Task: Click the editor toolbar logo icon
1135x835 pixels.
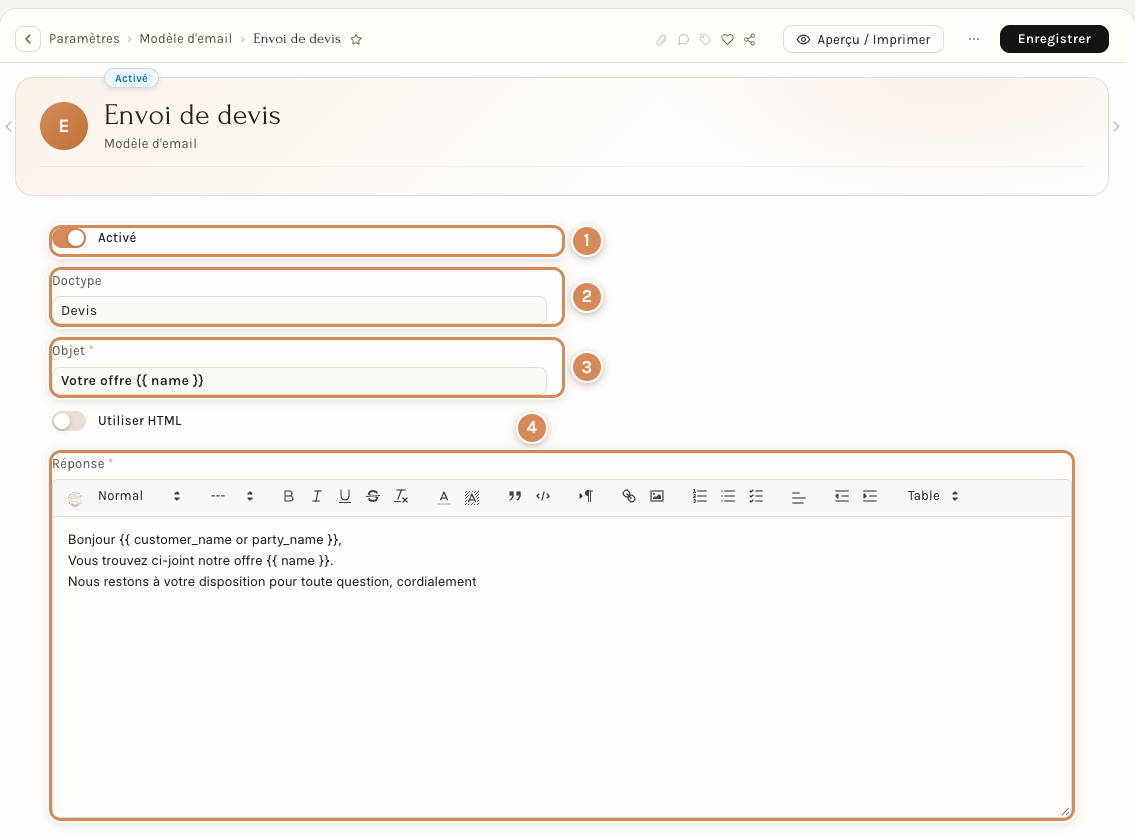Action: (x=75, y=498)
